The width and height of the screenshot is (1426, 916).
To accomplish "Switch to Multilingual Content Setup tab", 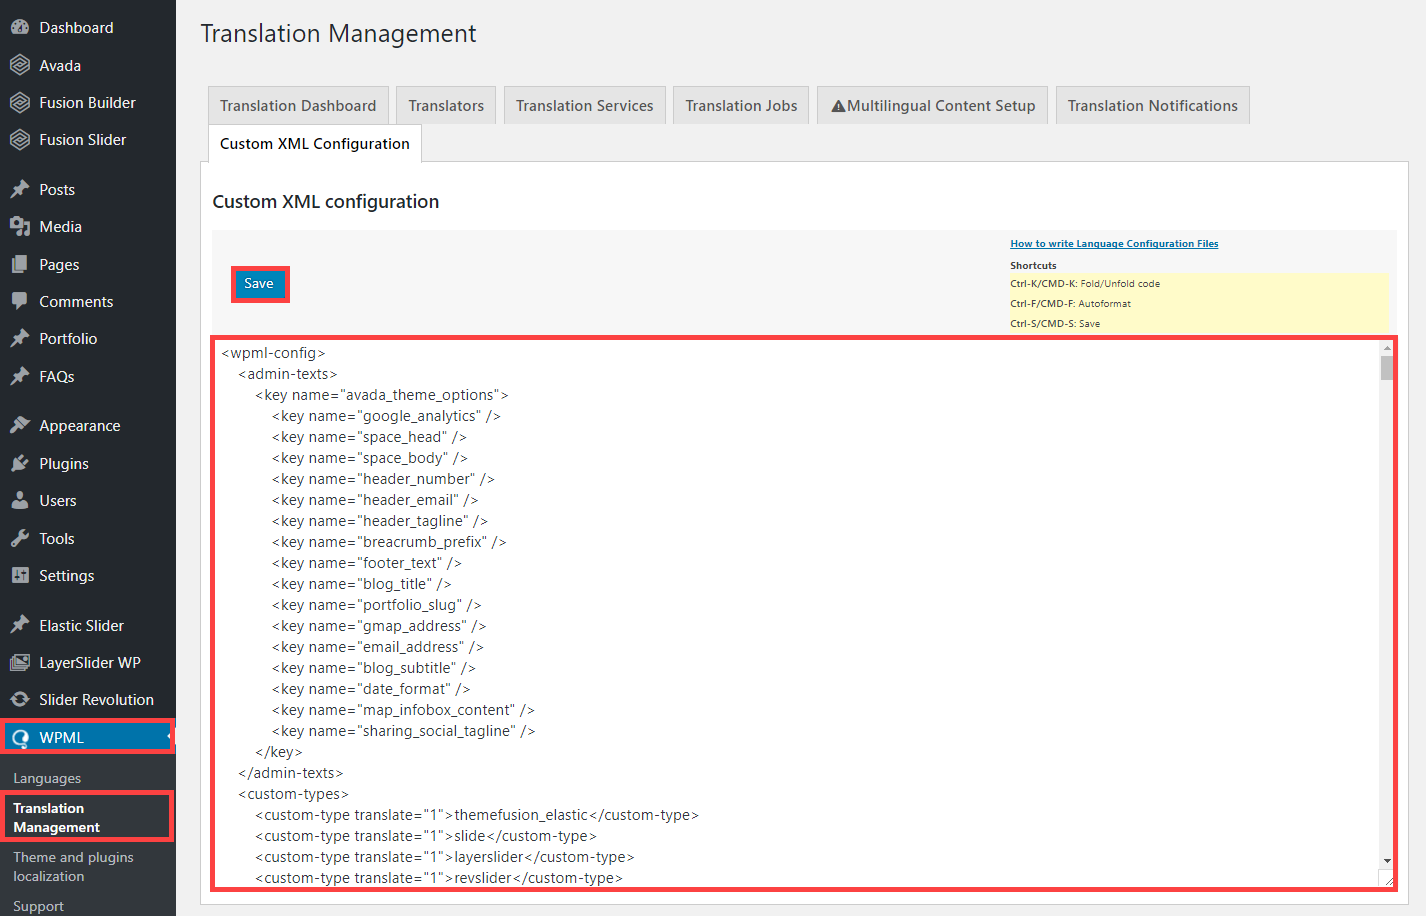I will pos(933,105).
